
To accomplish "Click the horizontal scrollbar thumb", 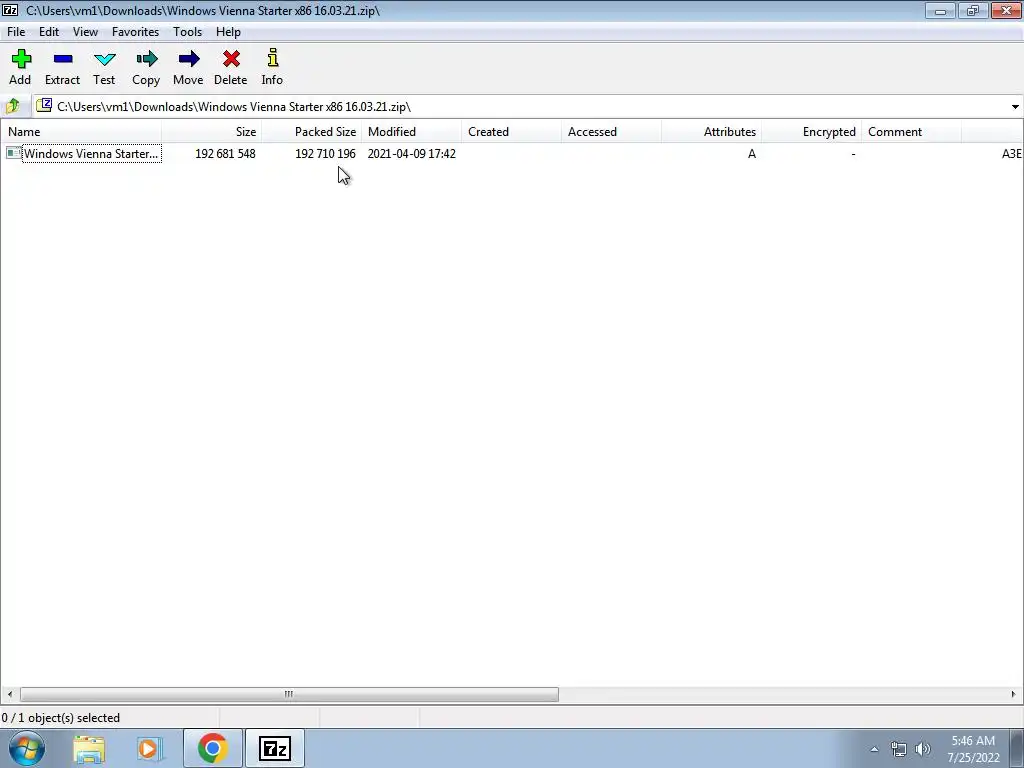I will tap(289, 694).
